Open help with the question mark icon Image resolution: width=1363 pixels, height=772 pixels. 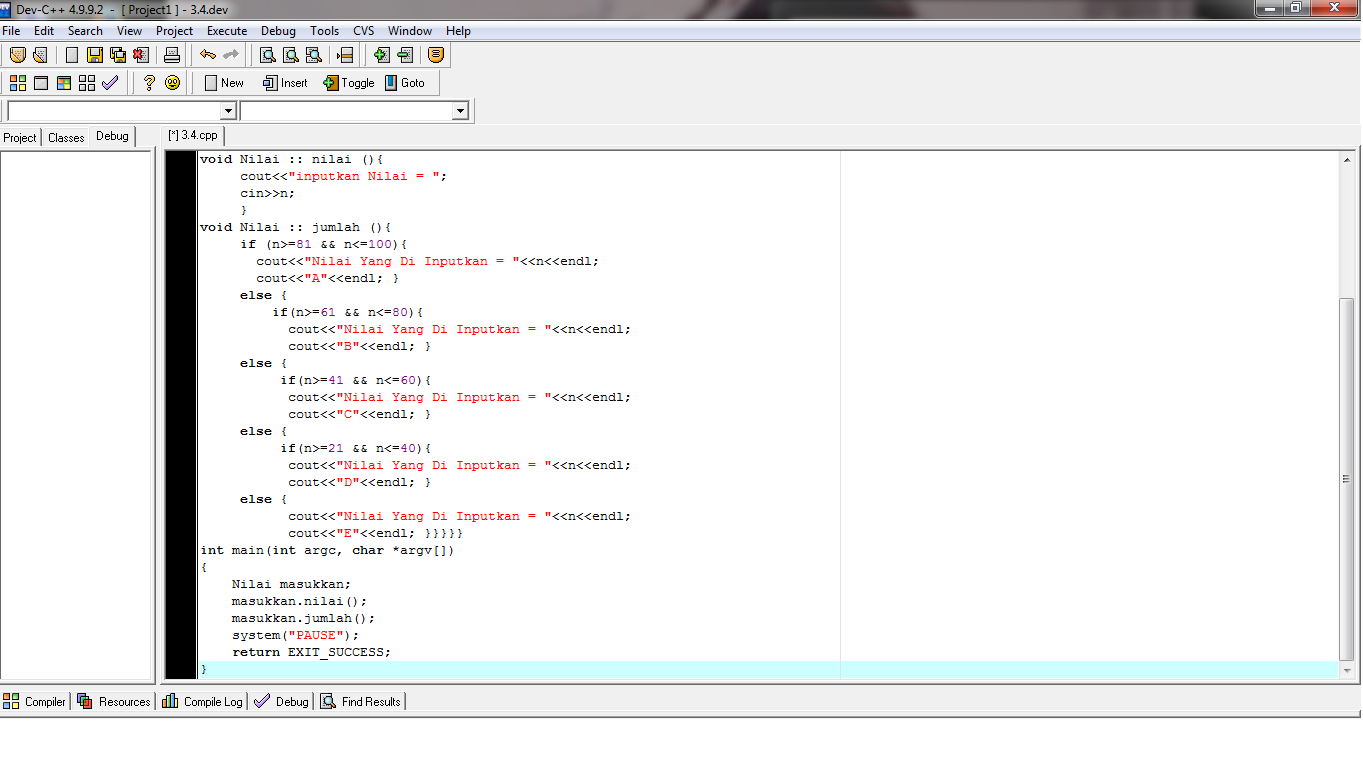149,83
